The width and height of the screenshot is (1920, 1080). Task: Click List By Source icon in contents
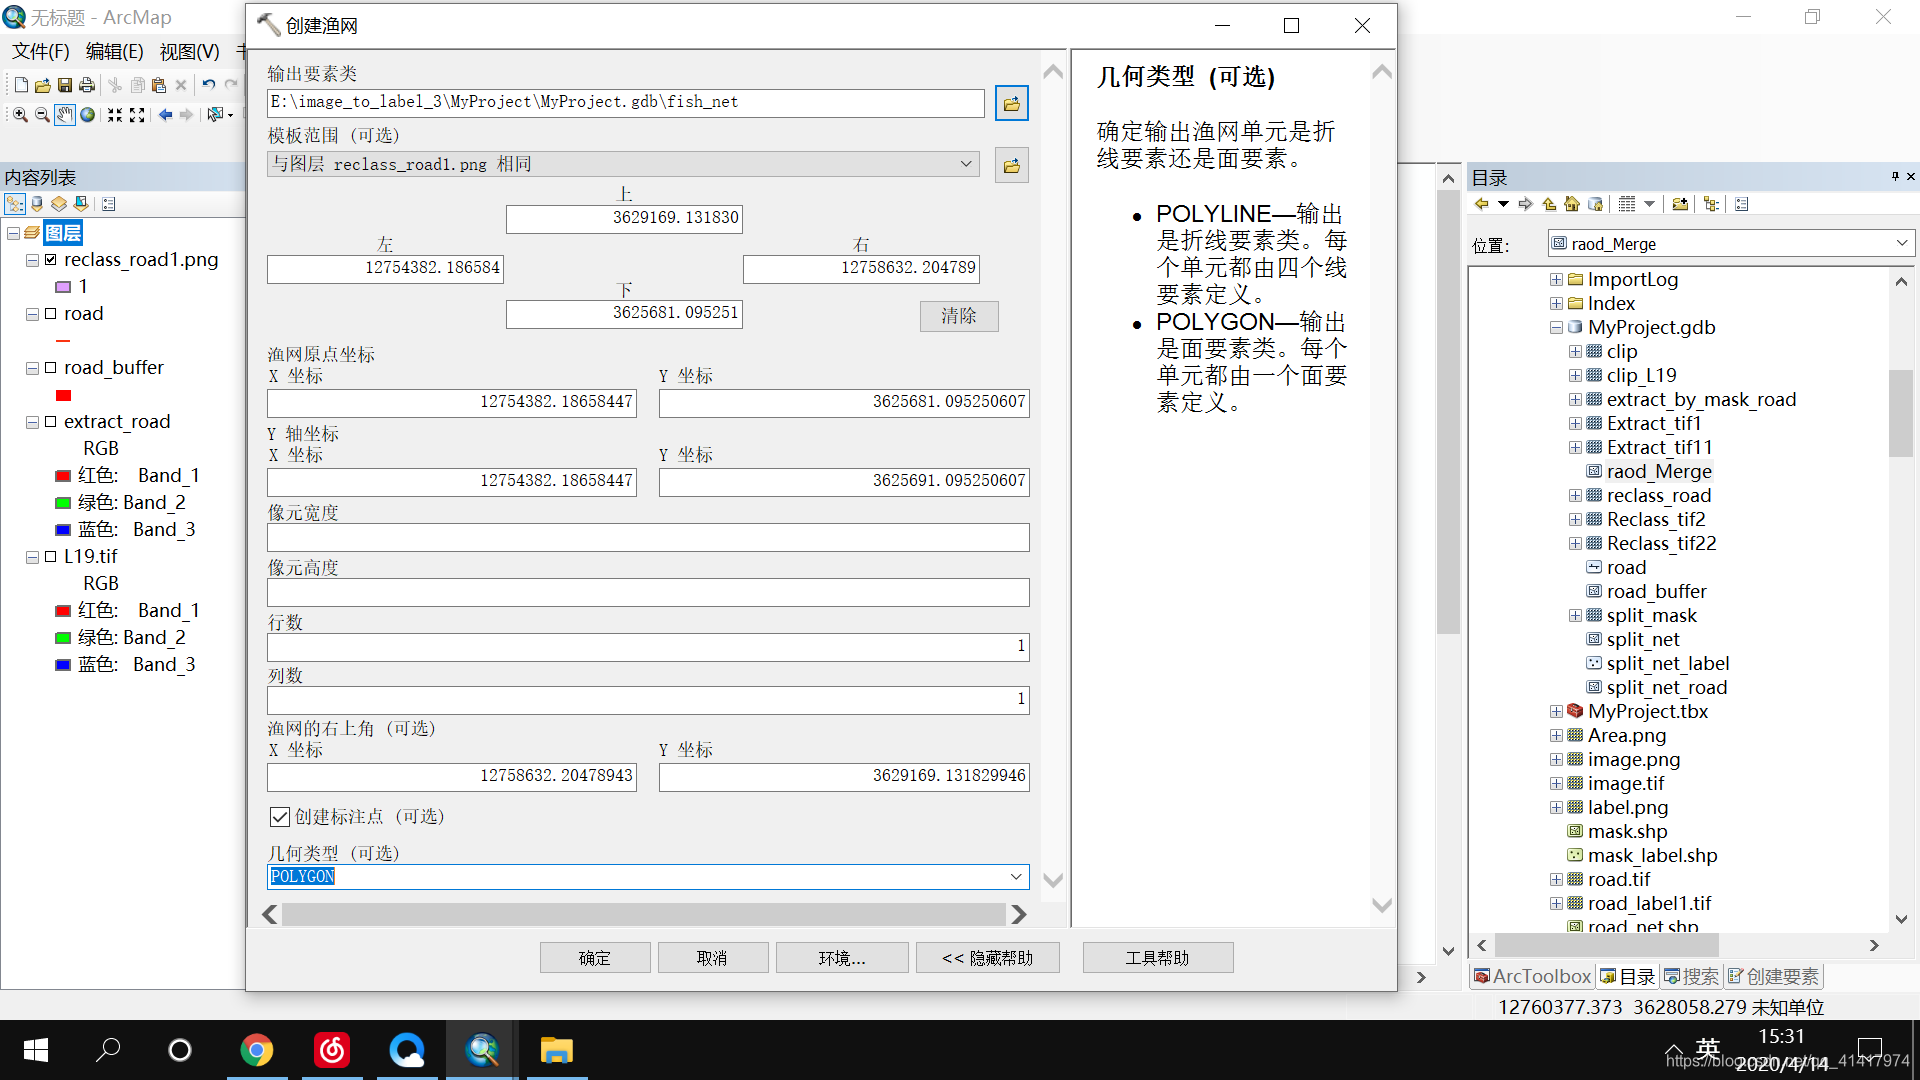[x=37, y=204]
